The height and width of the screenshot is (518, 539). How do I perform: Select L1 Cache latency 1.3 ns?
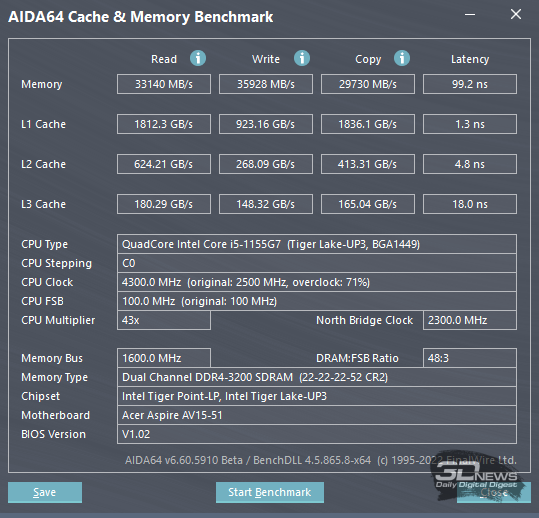[x=470, y=124]
